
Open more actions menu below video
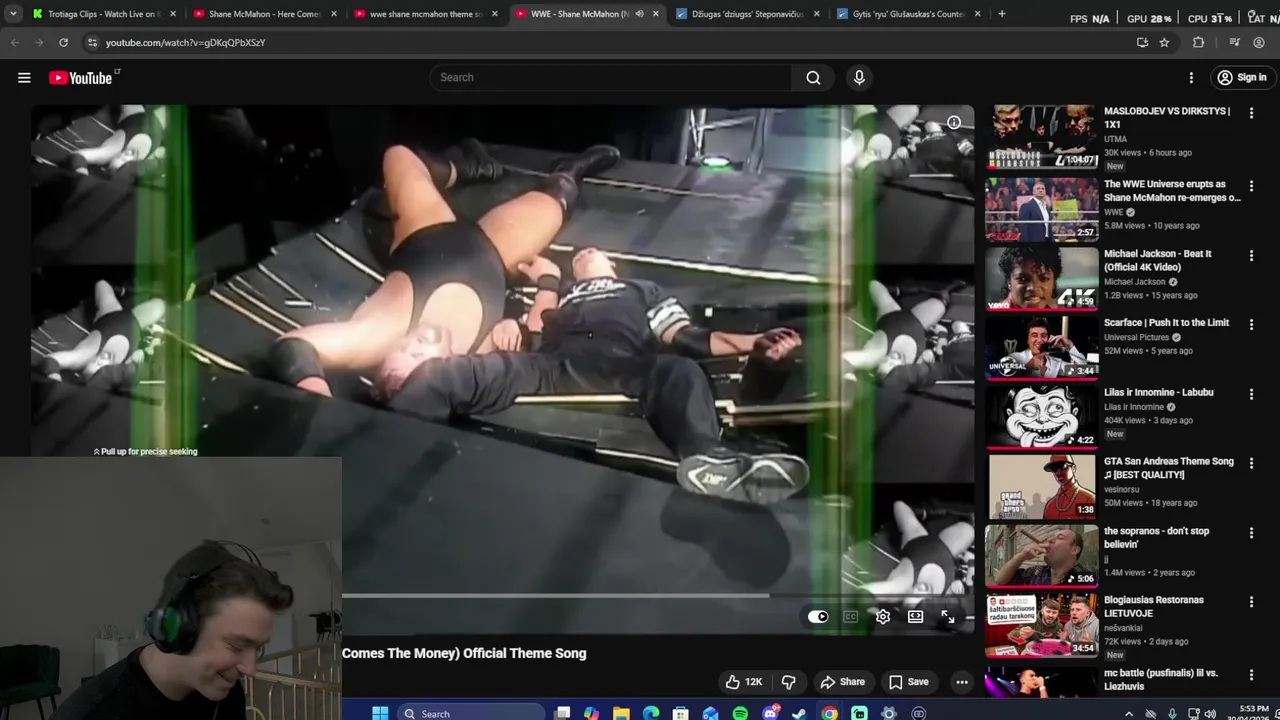click(x=962, y=682)
